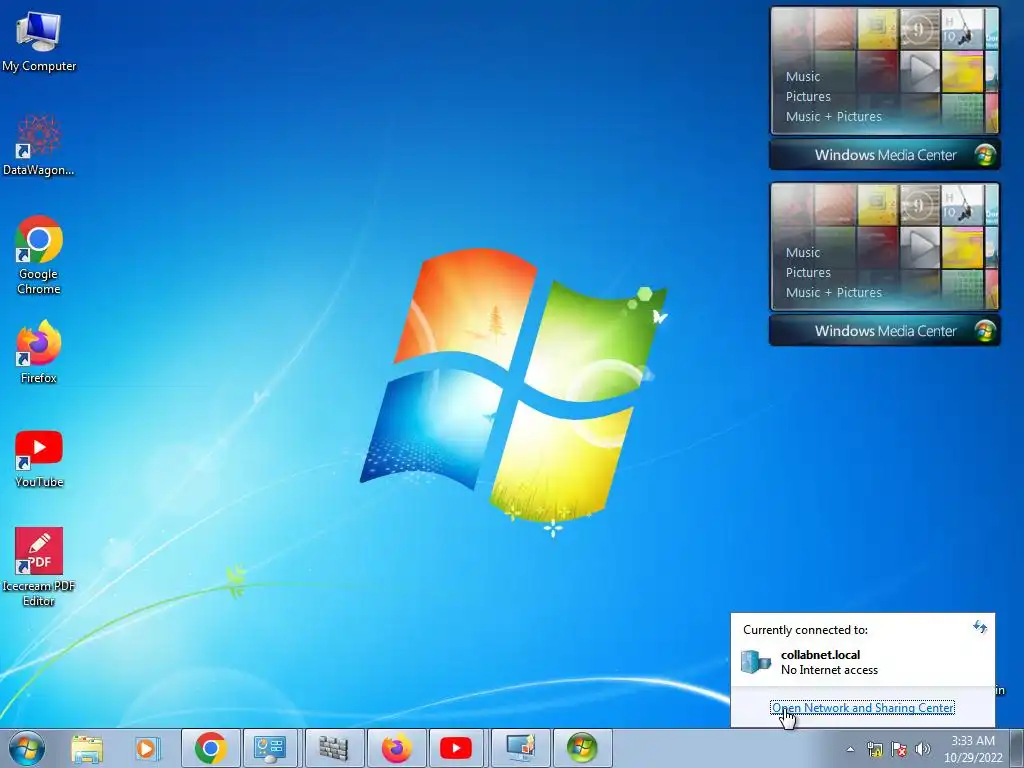1024x768 pixels.
Task: Select the Google Chrome desktop shortcut
Action: tap(39, 255)
